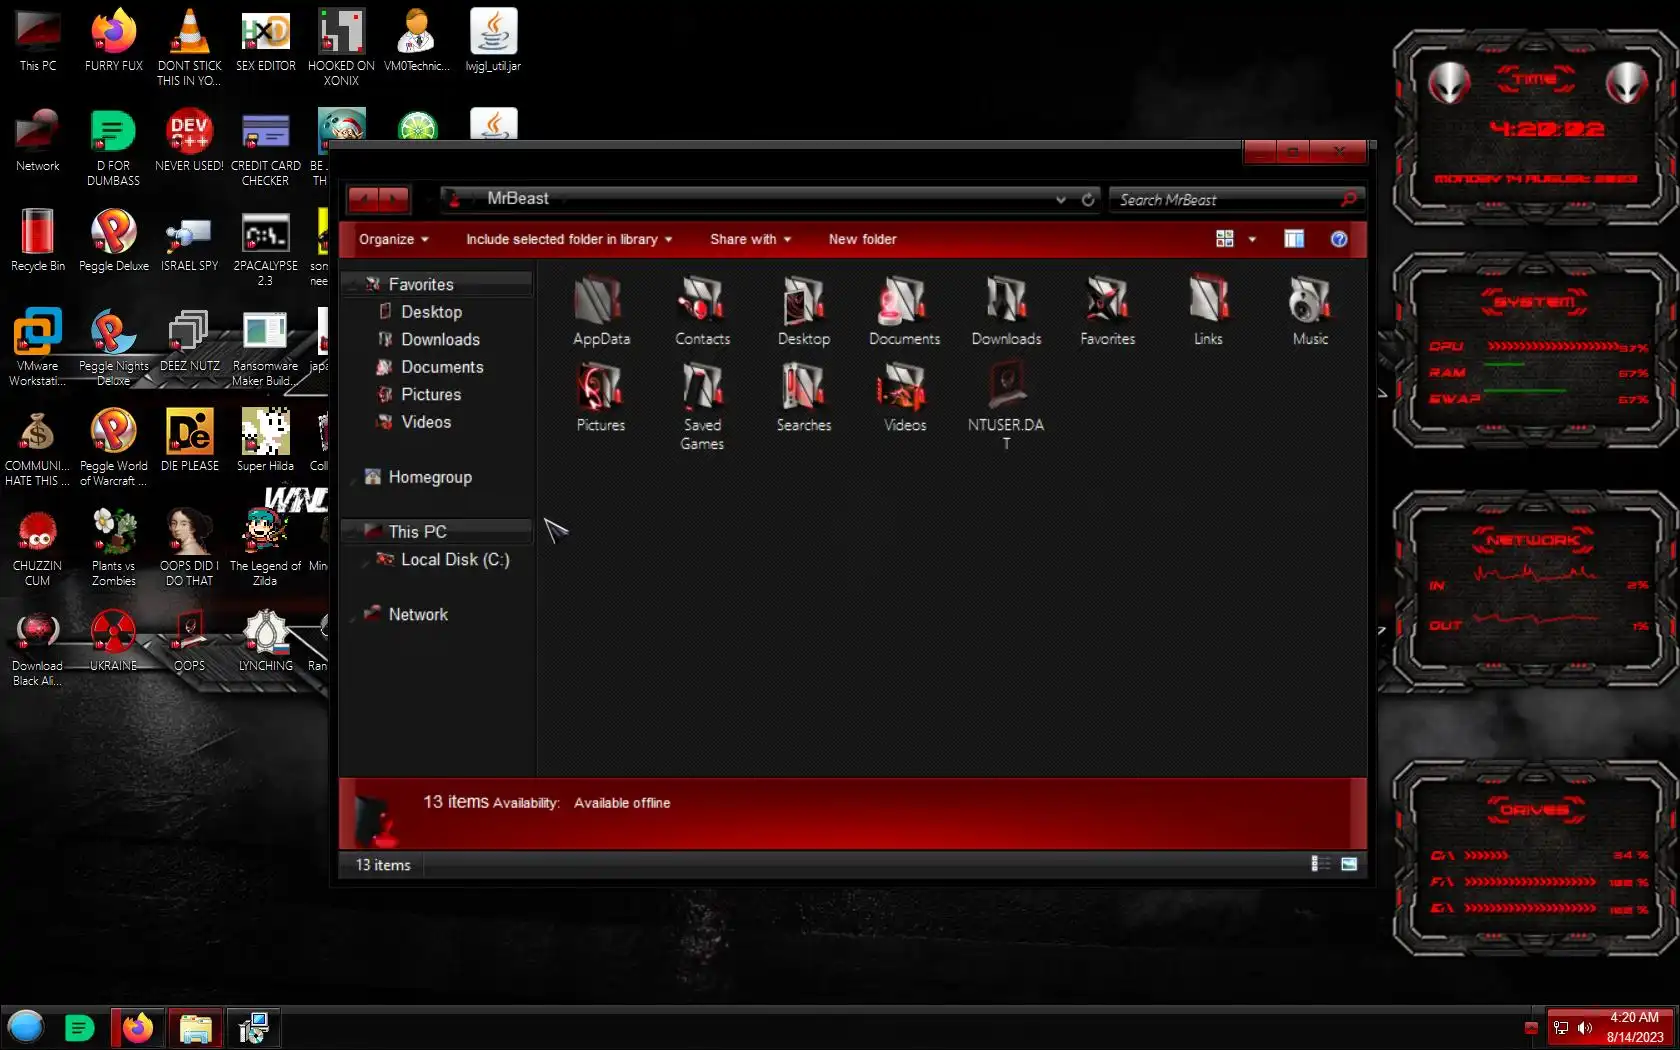Select the Network desktop icon

coord(38,140)
